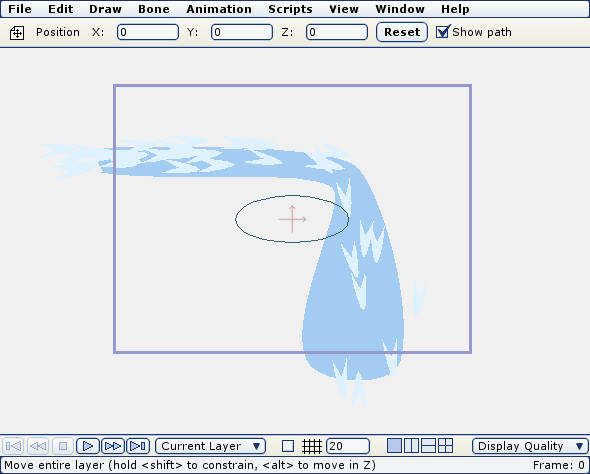Click the Position X input field
This screenshot has width=590, height=474.
(x=148, y=32)
